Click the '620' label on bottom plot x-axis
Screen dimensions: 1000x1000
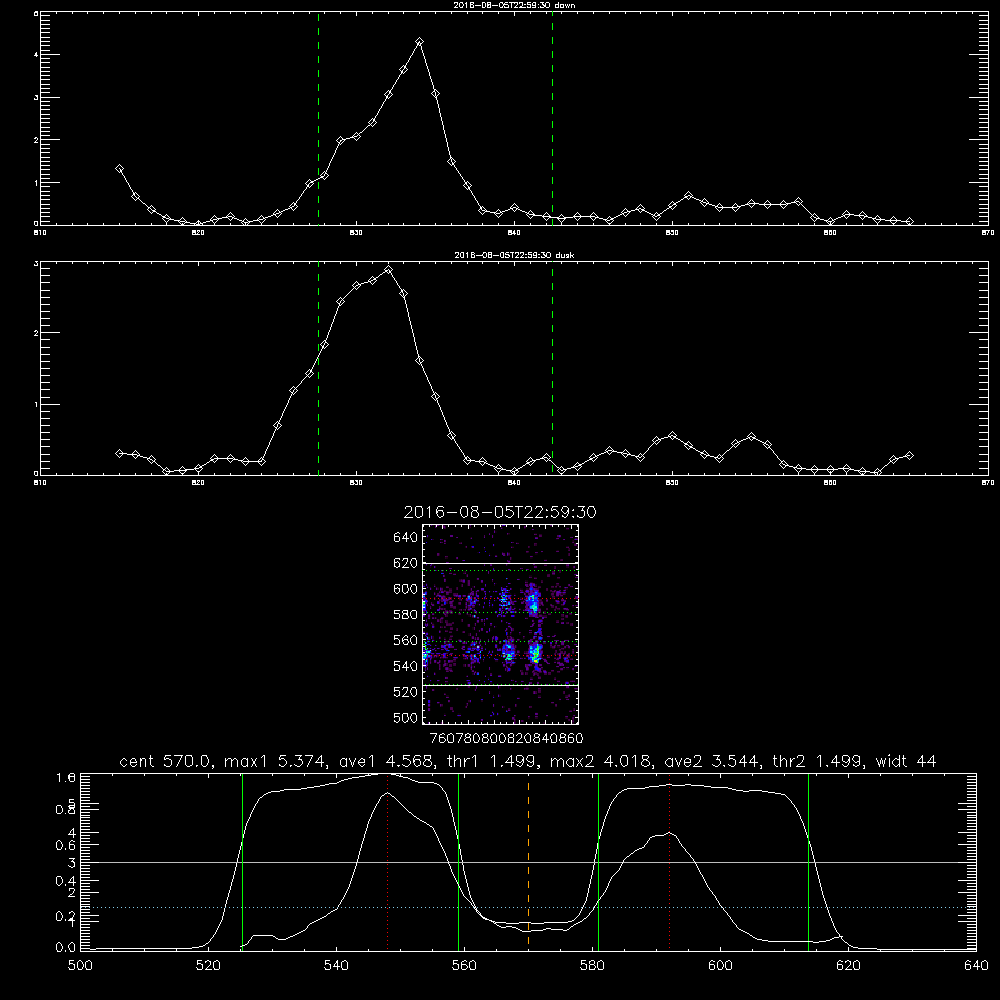848,966
